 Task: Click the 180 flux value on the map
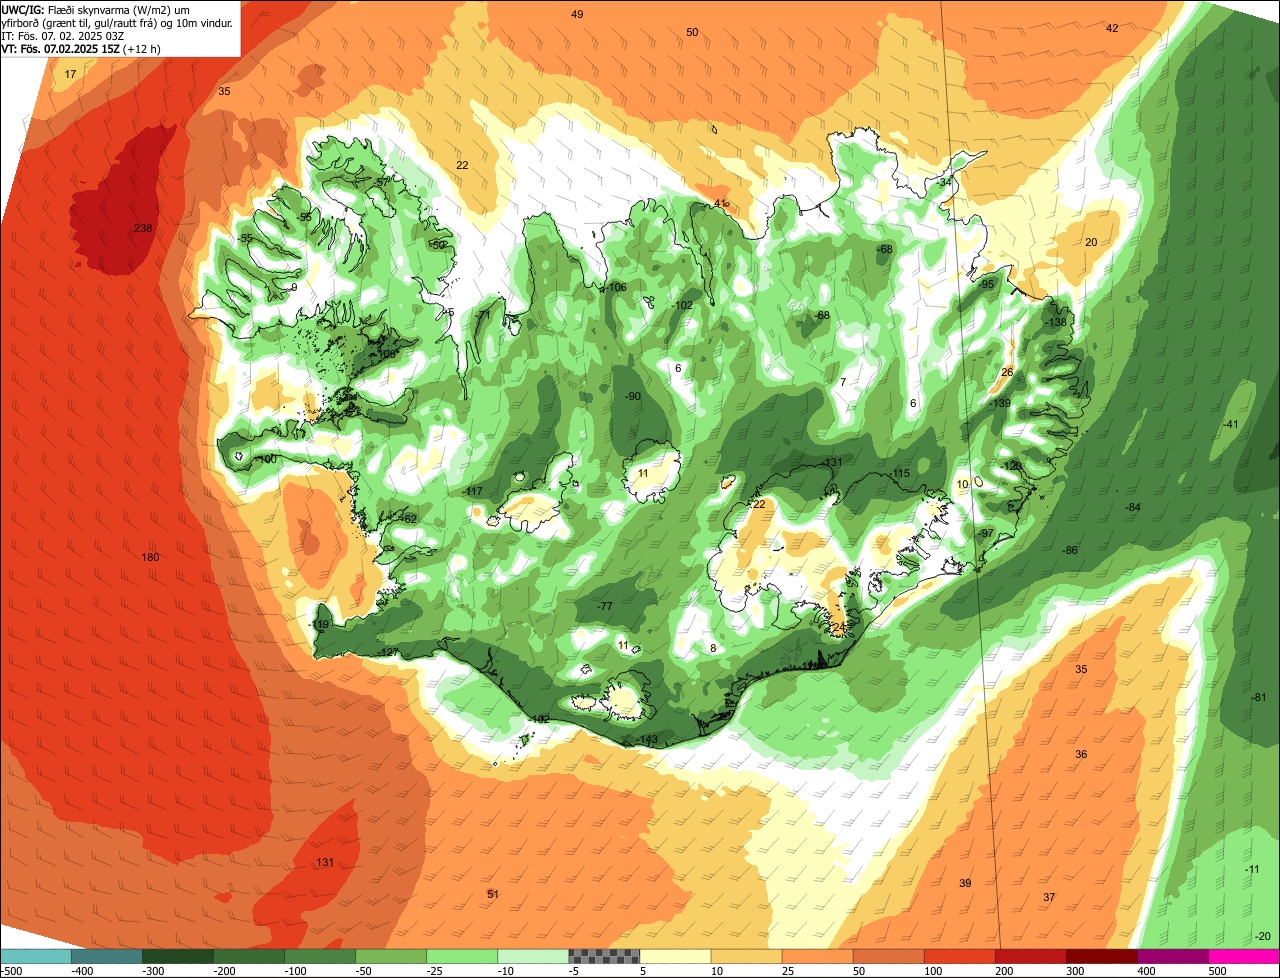150,558
